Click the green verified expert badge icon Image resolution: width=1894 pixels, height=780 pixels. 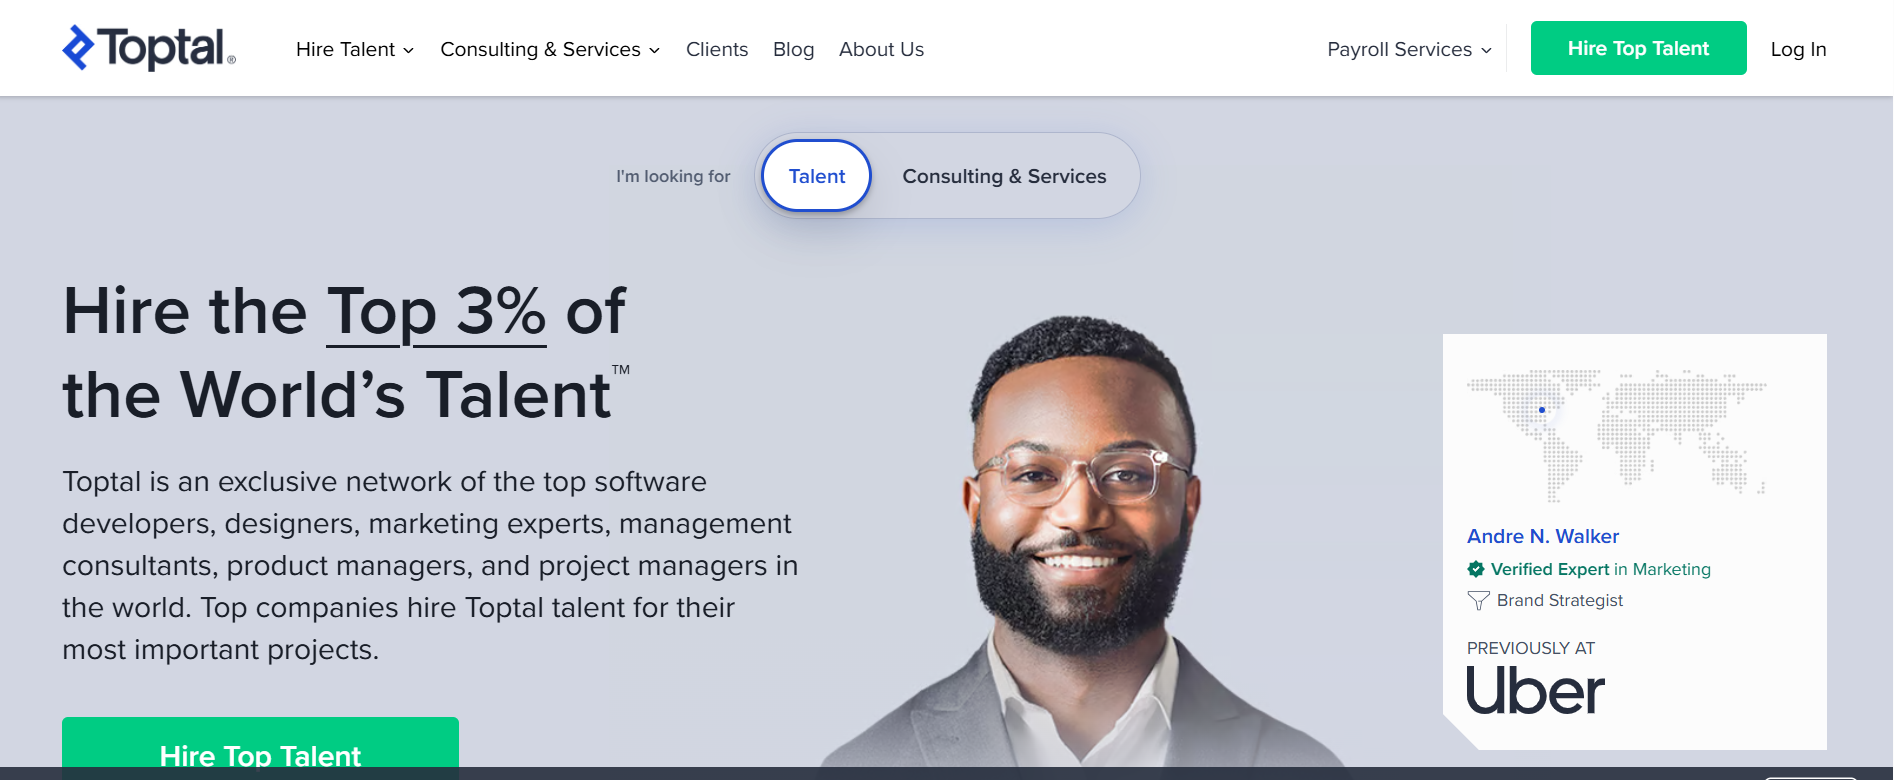(1476, 569)
